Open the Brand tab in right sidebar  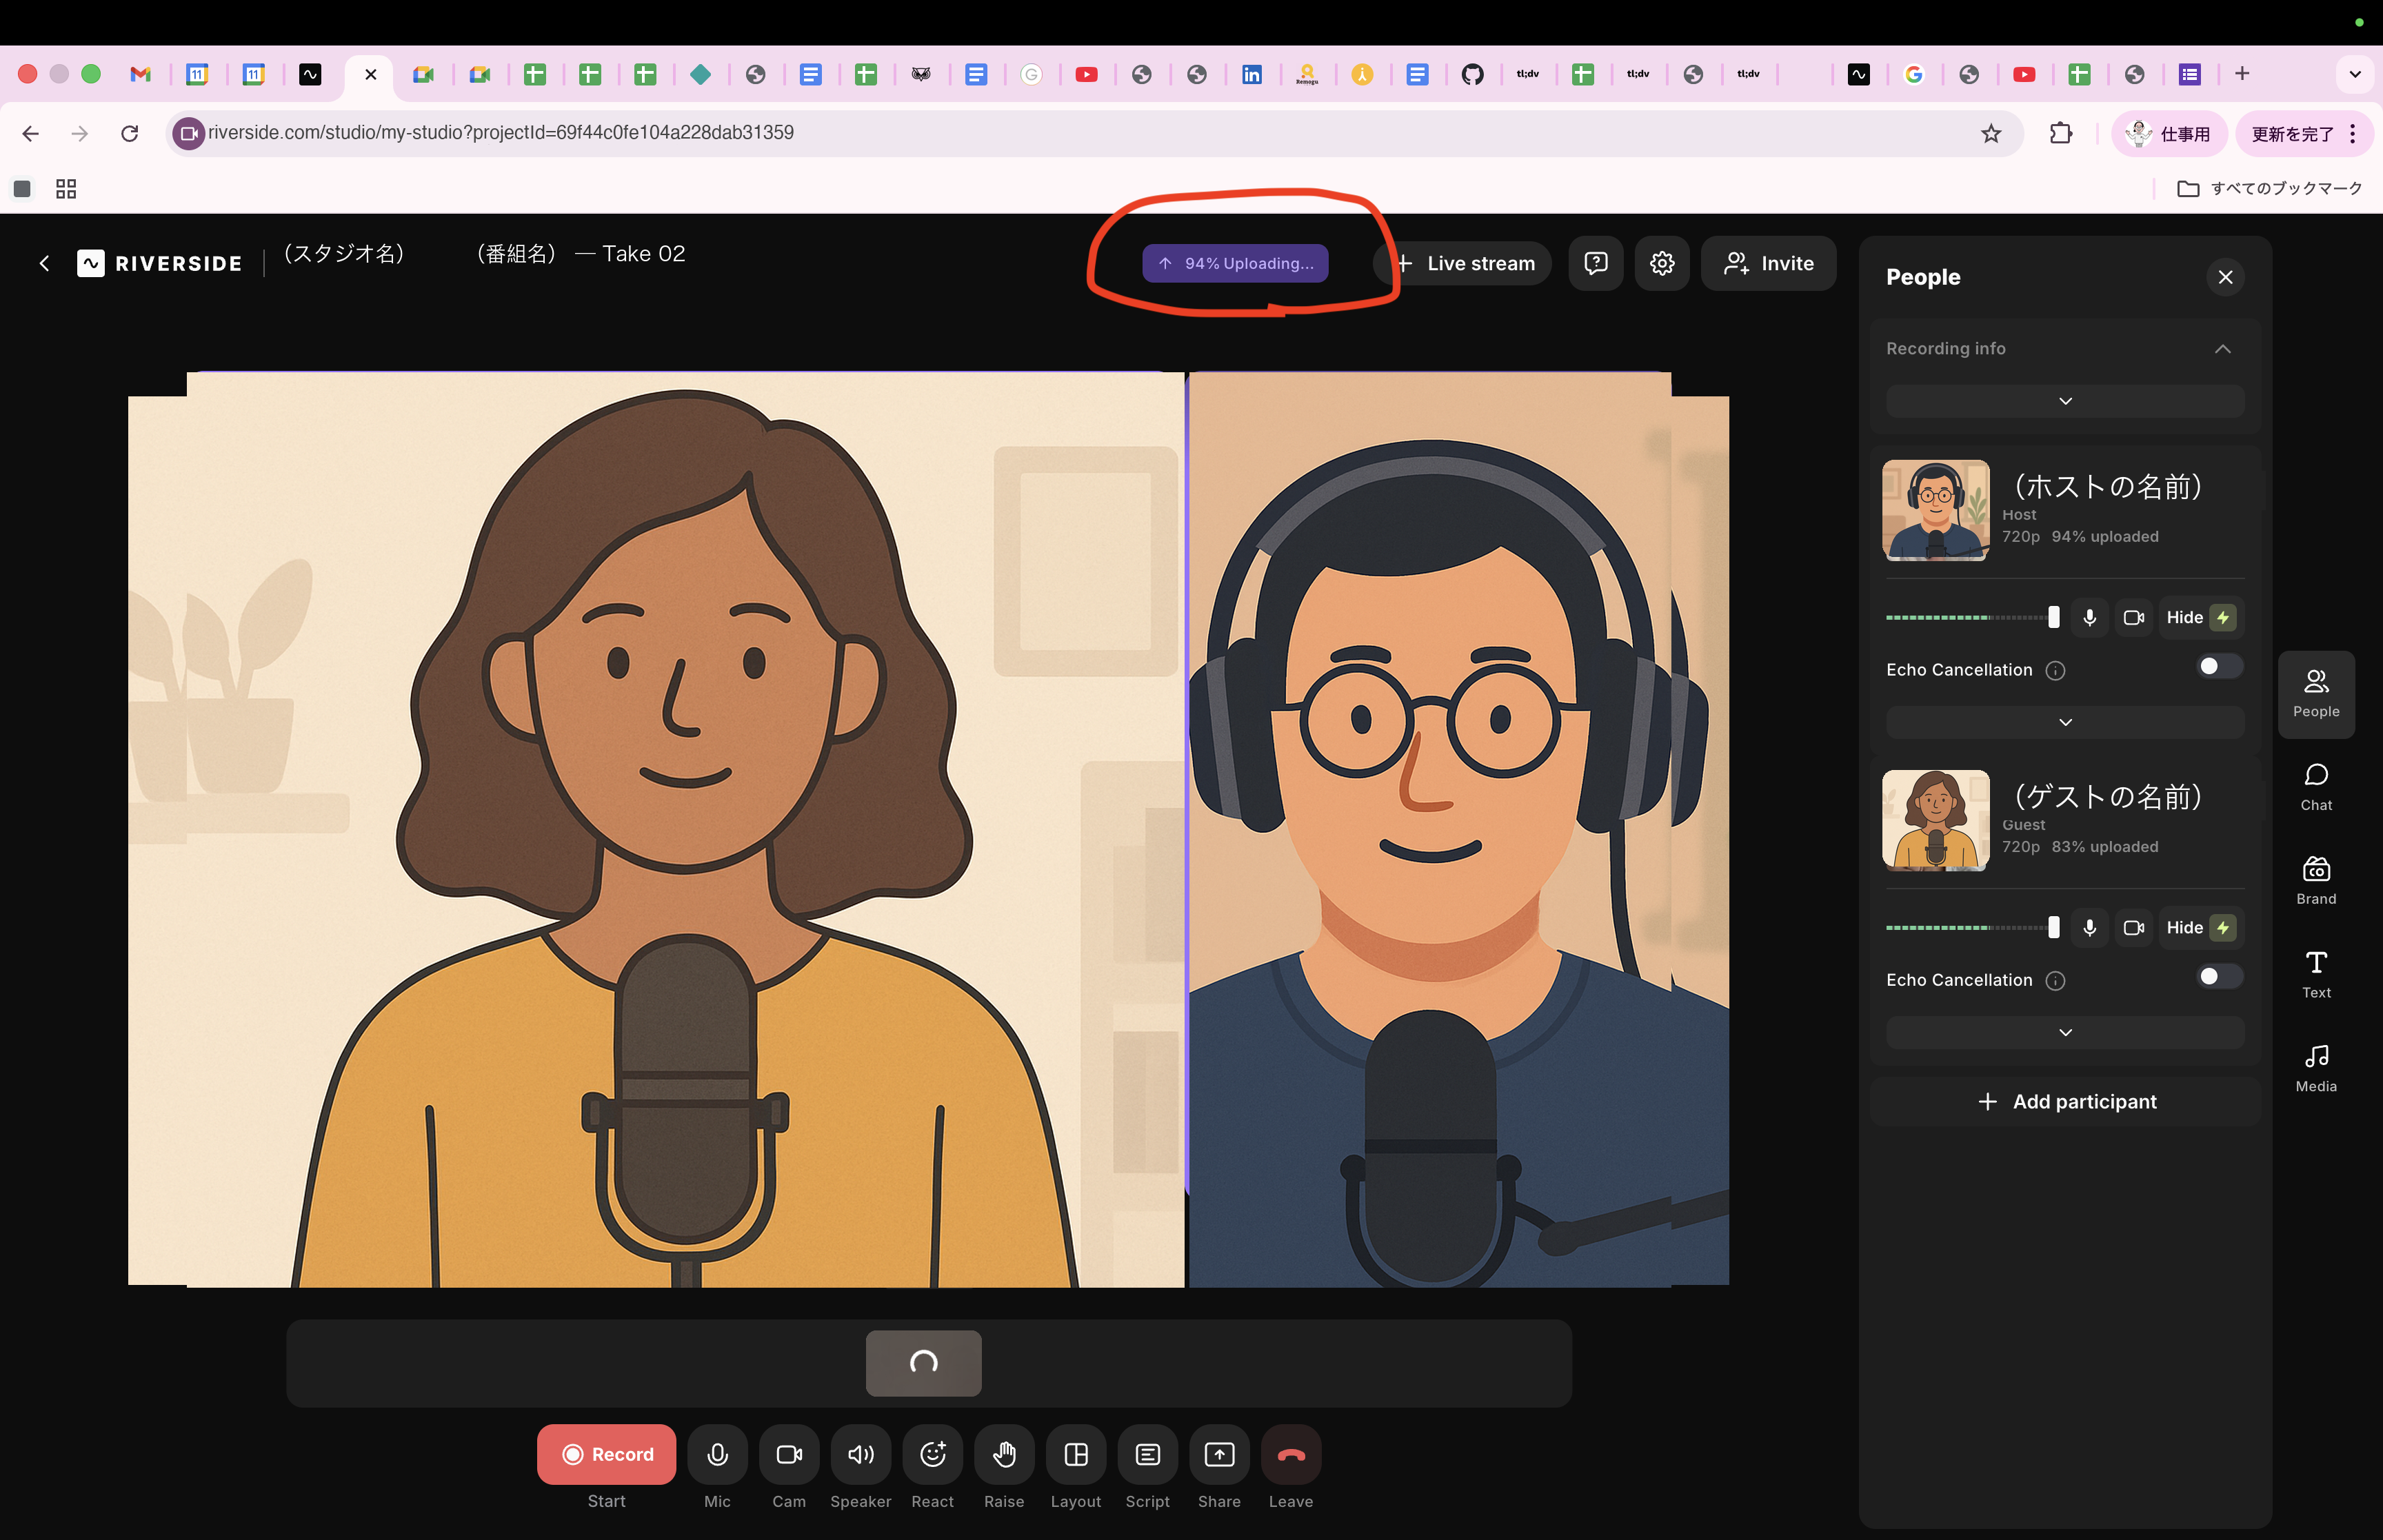2315,881
